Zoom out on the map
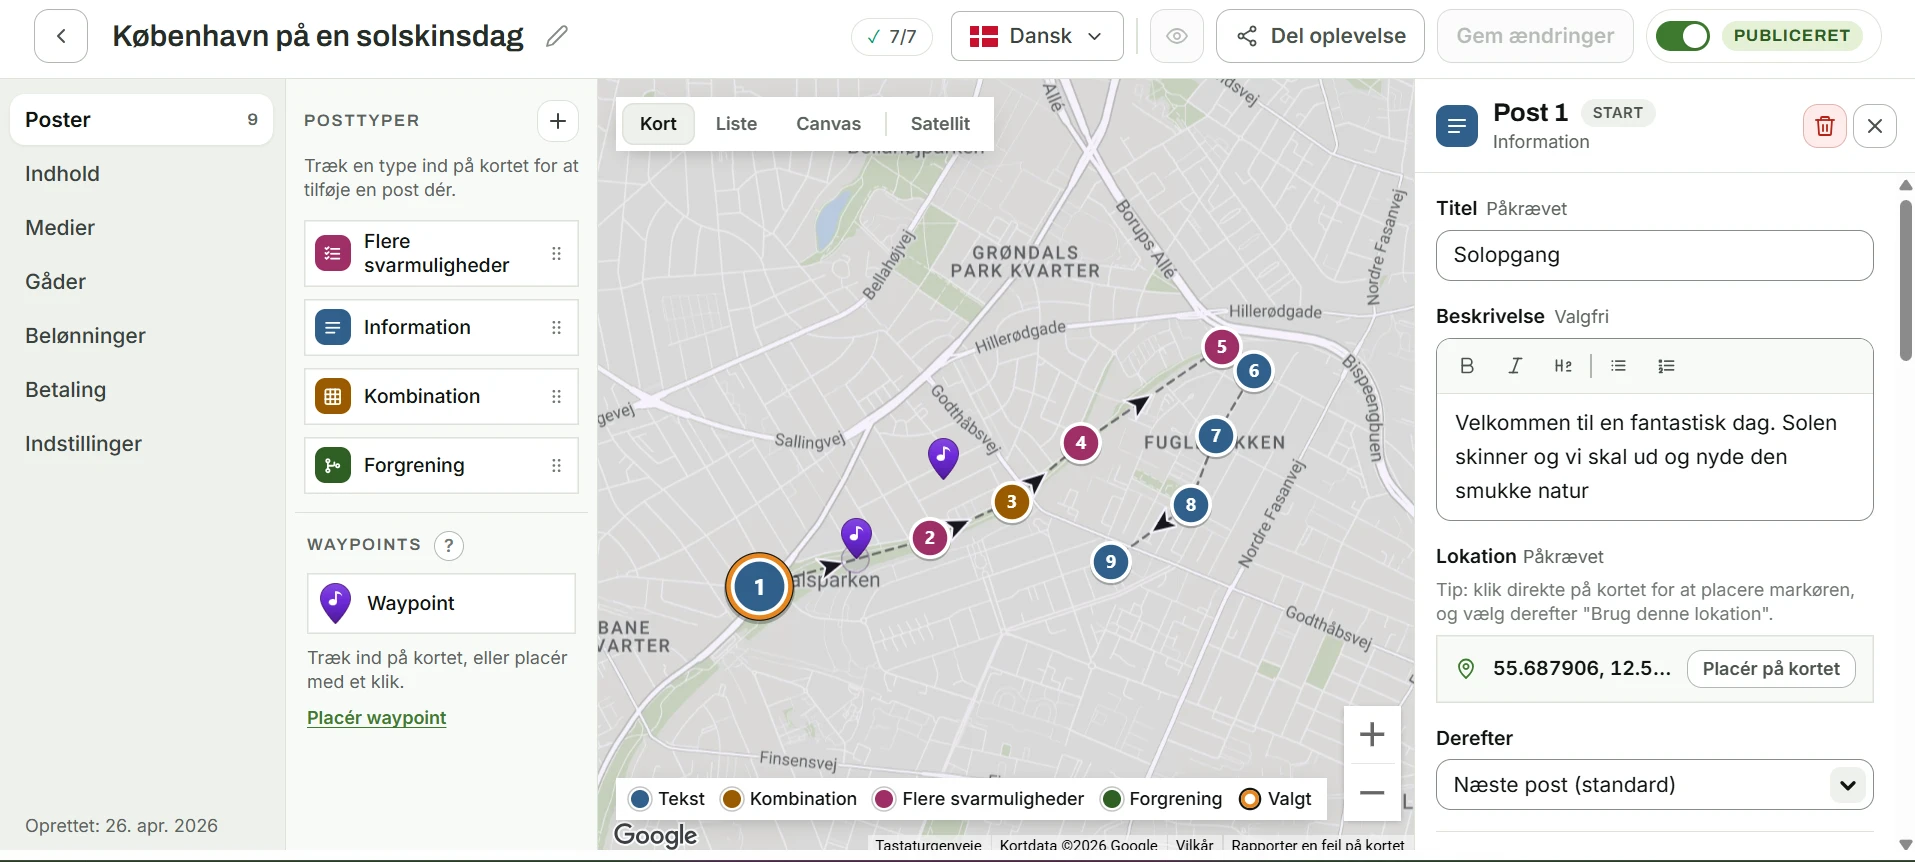Image resolution: width=1915 pixels, height=862 pixels. tap(1372, 793)
